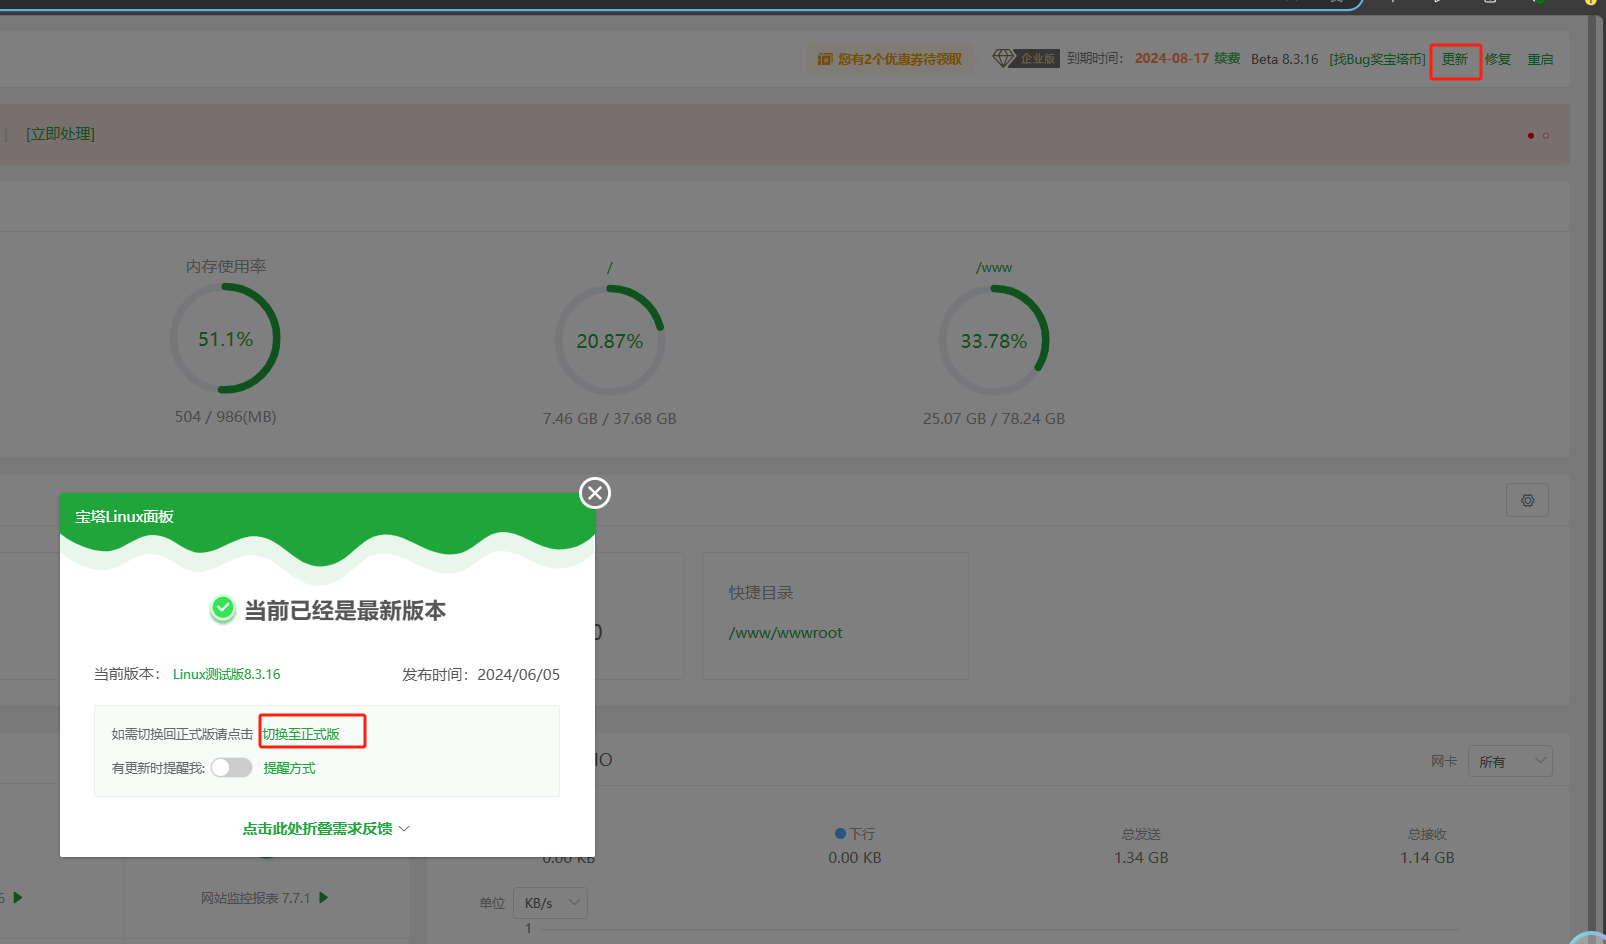Open the settings gear button
Image resolution: width=1606 pixels, height=944 pixels.
[x=1527, y=500]
